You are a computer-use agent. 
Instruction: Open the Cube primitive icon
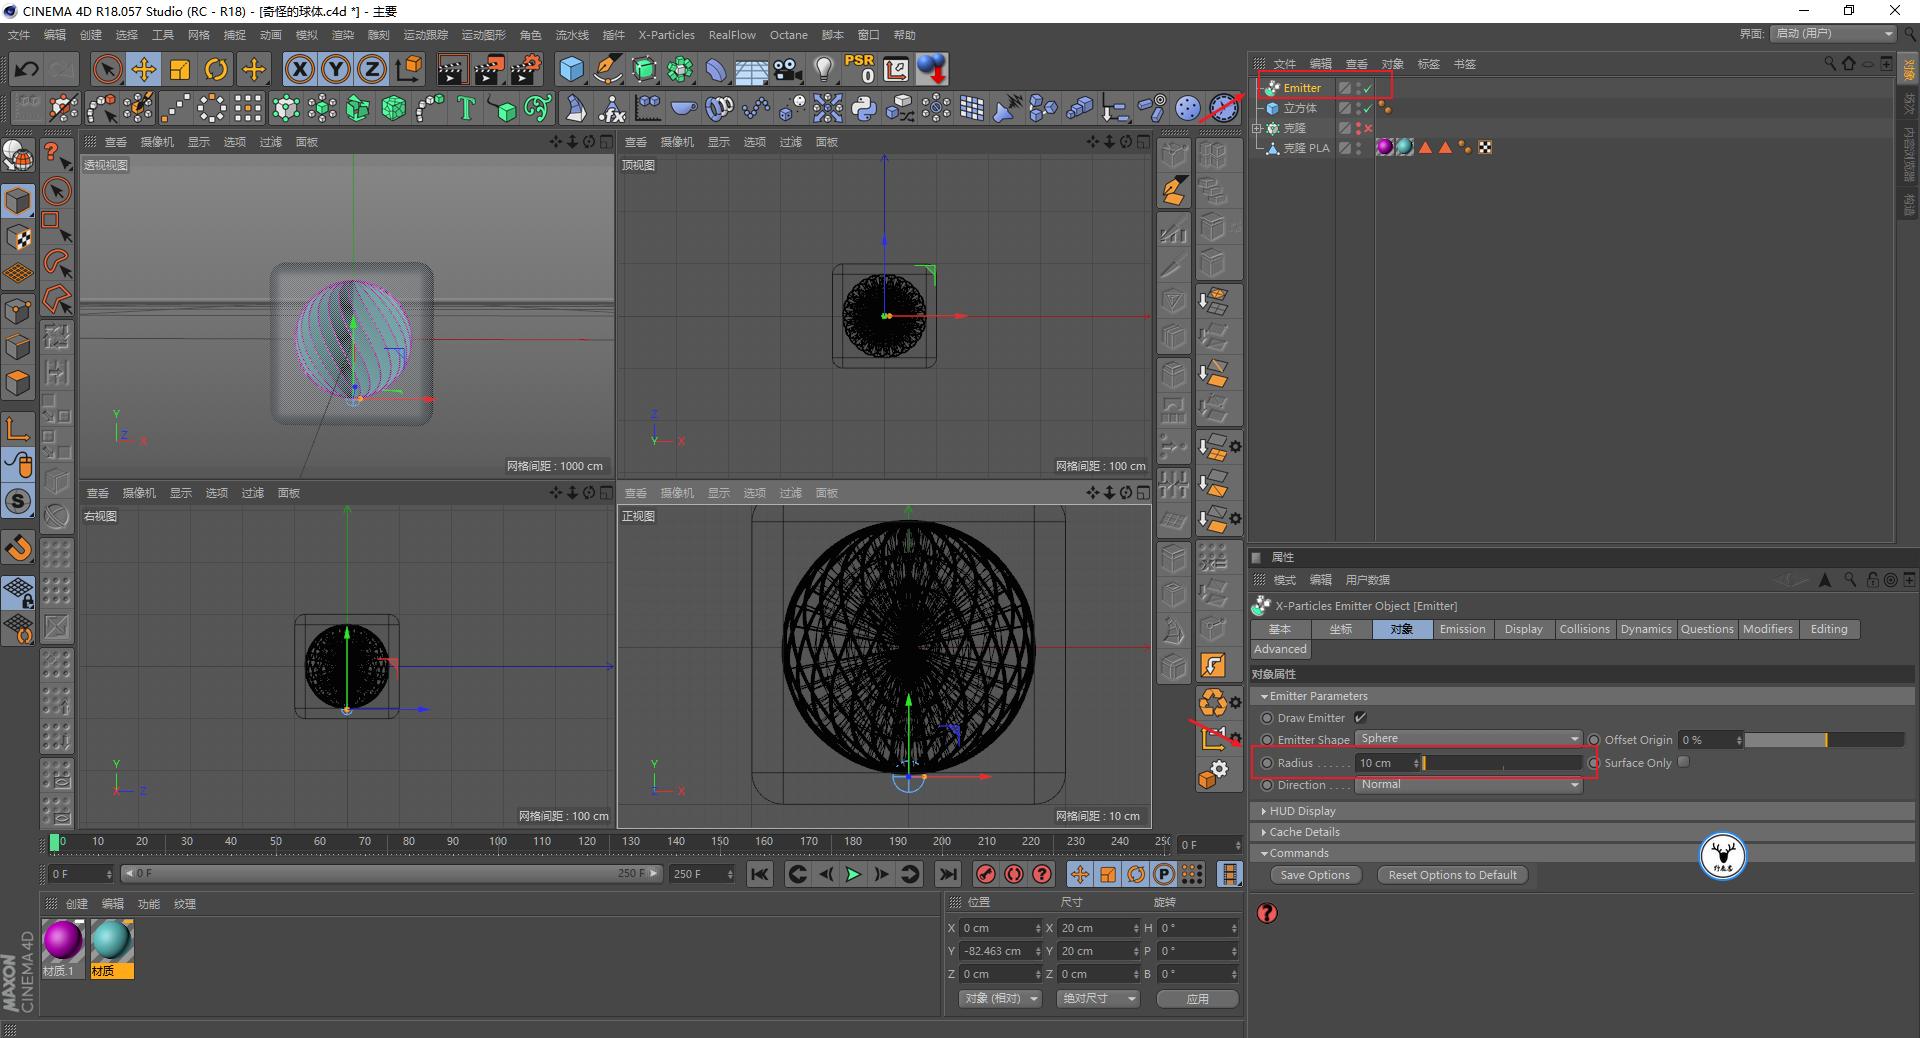click(571, 68)
